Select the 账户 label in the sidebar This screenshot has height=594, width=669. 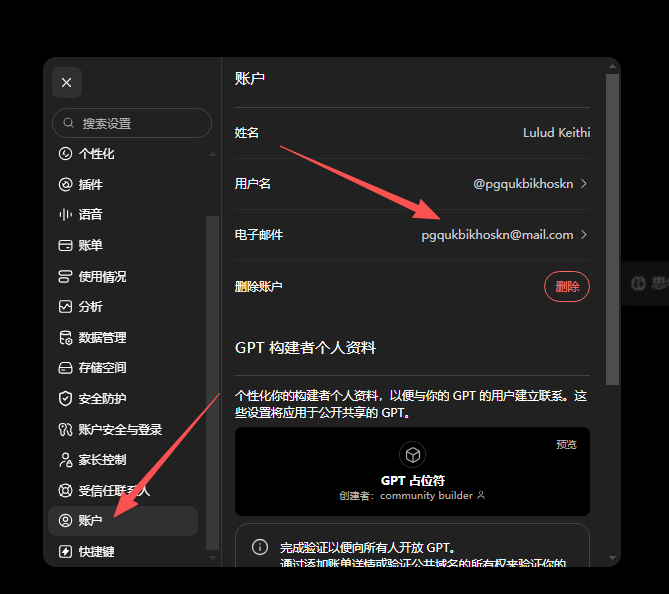click(x=90, y=521)
